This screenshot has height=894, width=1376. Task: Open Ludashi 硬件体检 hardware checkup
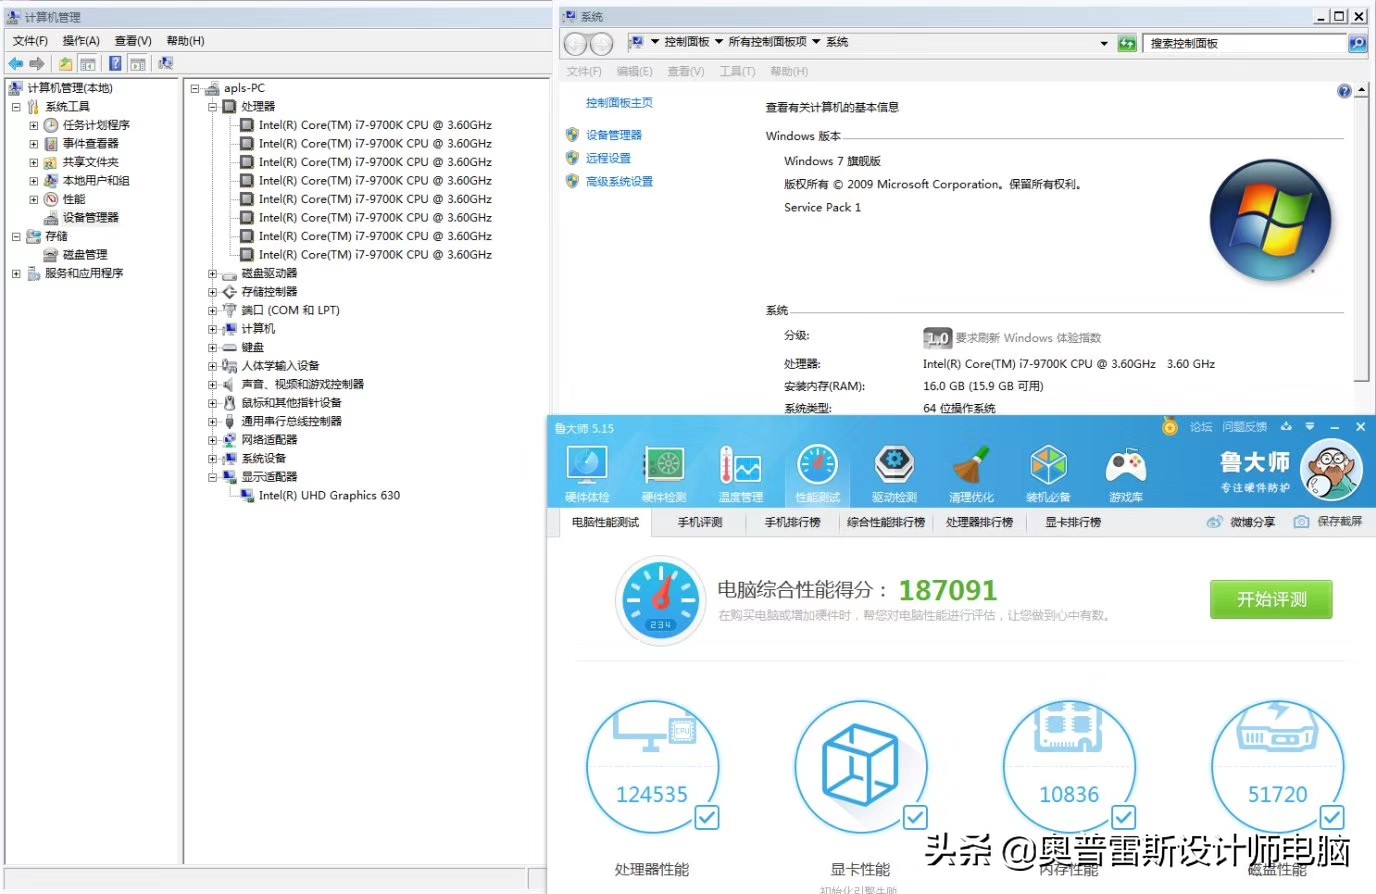tap(587, 470)
